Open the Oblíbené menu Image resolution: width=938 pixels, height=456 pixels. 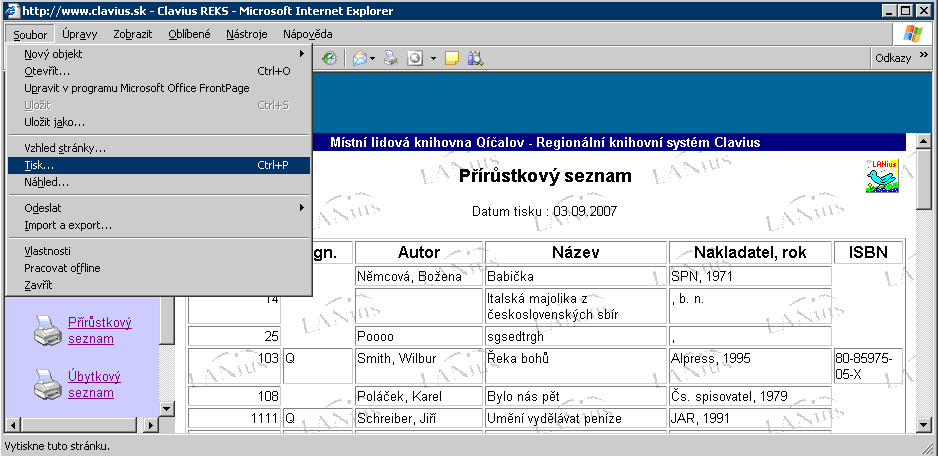coord(189,34)
